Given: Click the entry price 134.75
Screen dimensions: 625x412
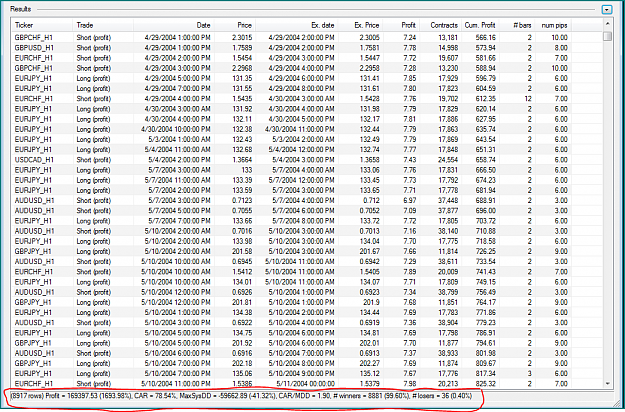Looking at the screenshot, I should click(242, 333).
